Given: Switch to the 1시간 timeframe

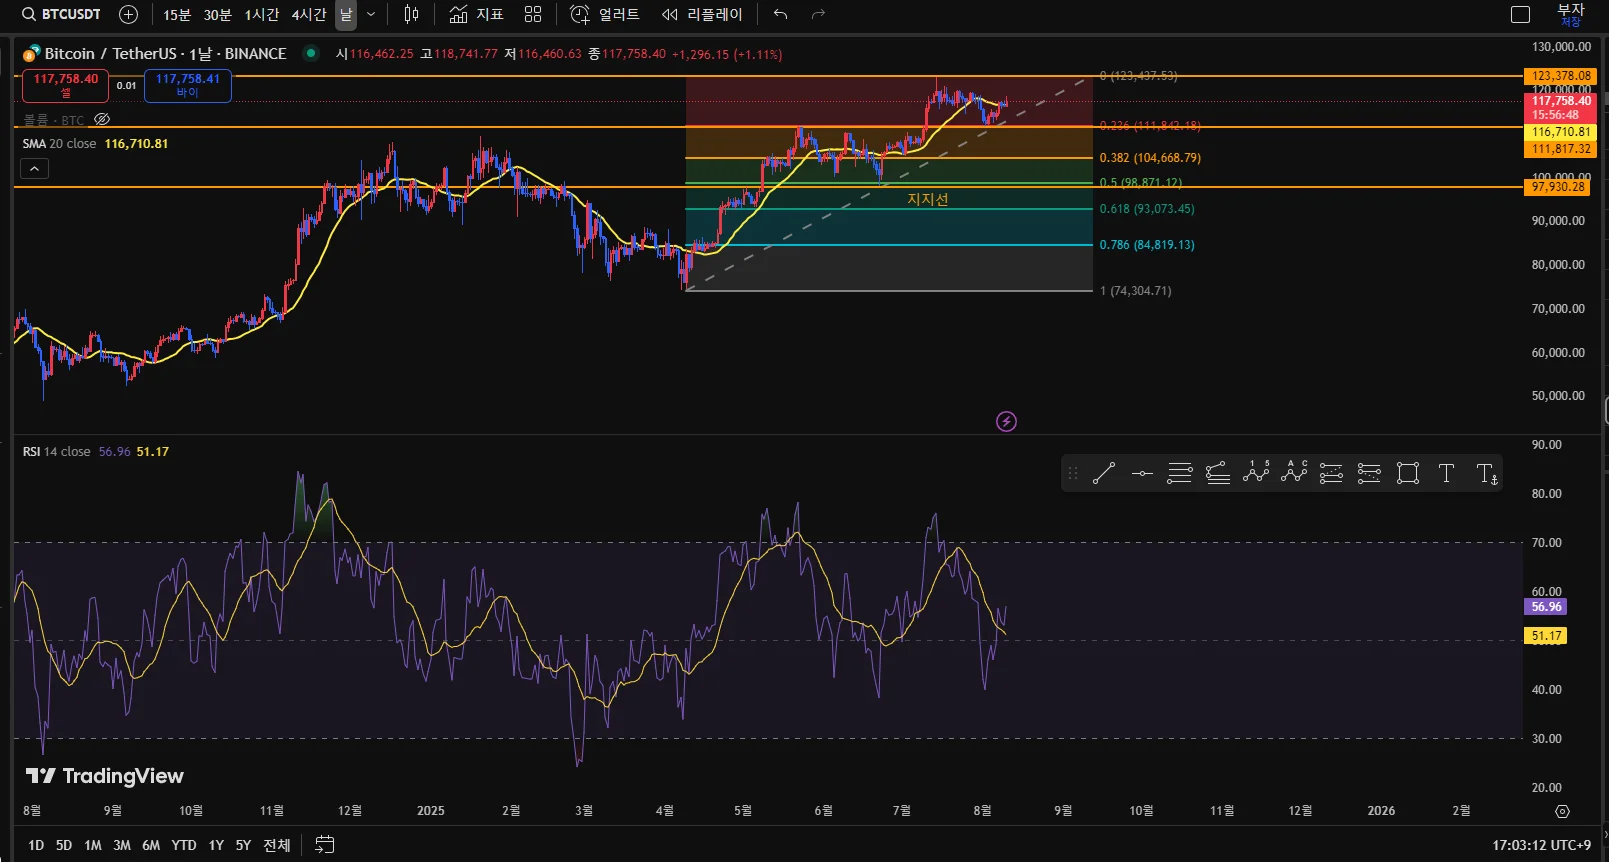Looking at the screenshot, I should click(x=262, y=14).
